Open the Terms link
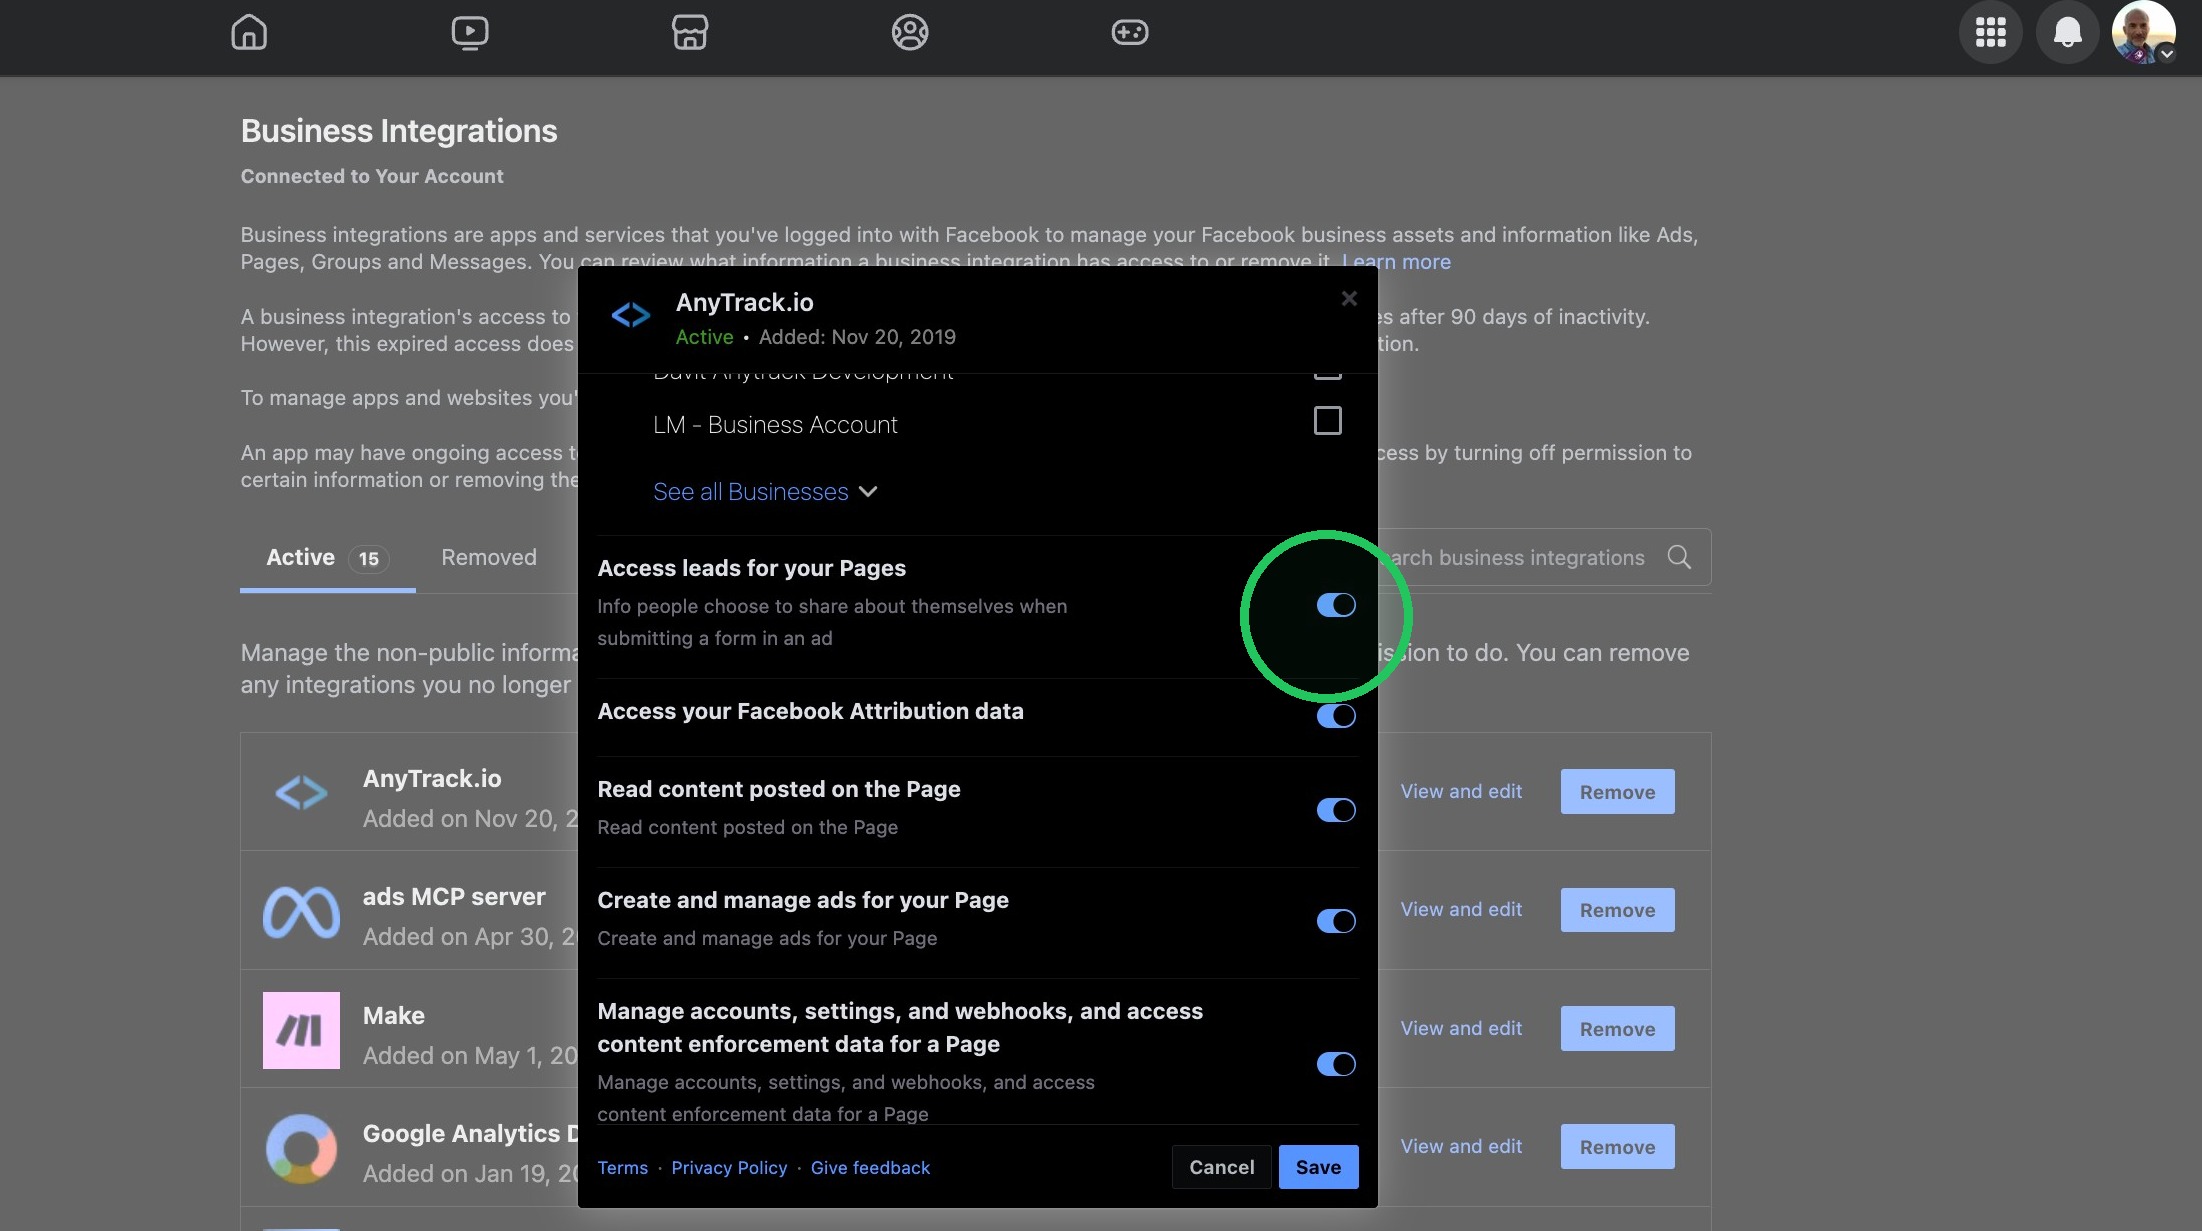Image resolution: width=2202 pixels, height=1231 pixels. [622, 1168]
